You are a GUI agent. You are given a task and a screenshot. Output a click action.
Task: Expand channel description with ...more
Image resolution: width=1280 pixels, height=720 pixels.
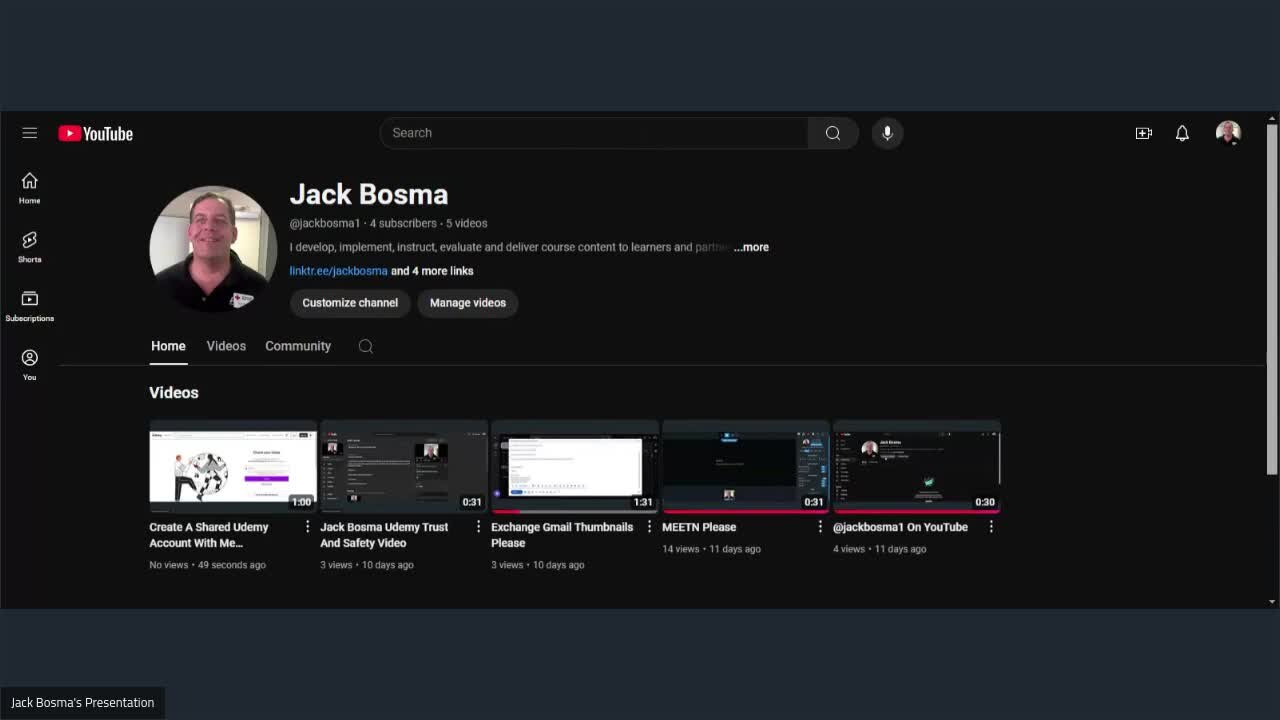(x=751, y=247)
